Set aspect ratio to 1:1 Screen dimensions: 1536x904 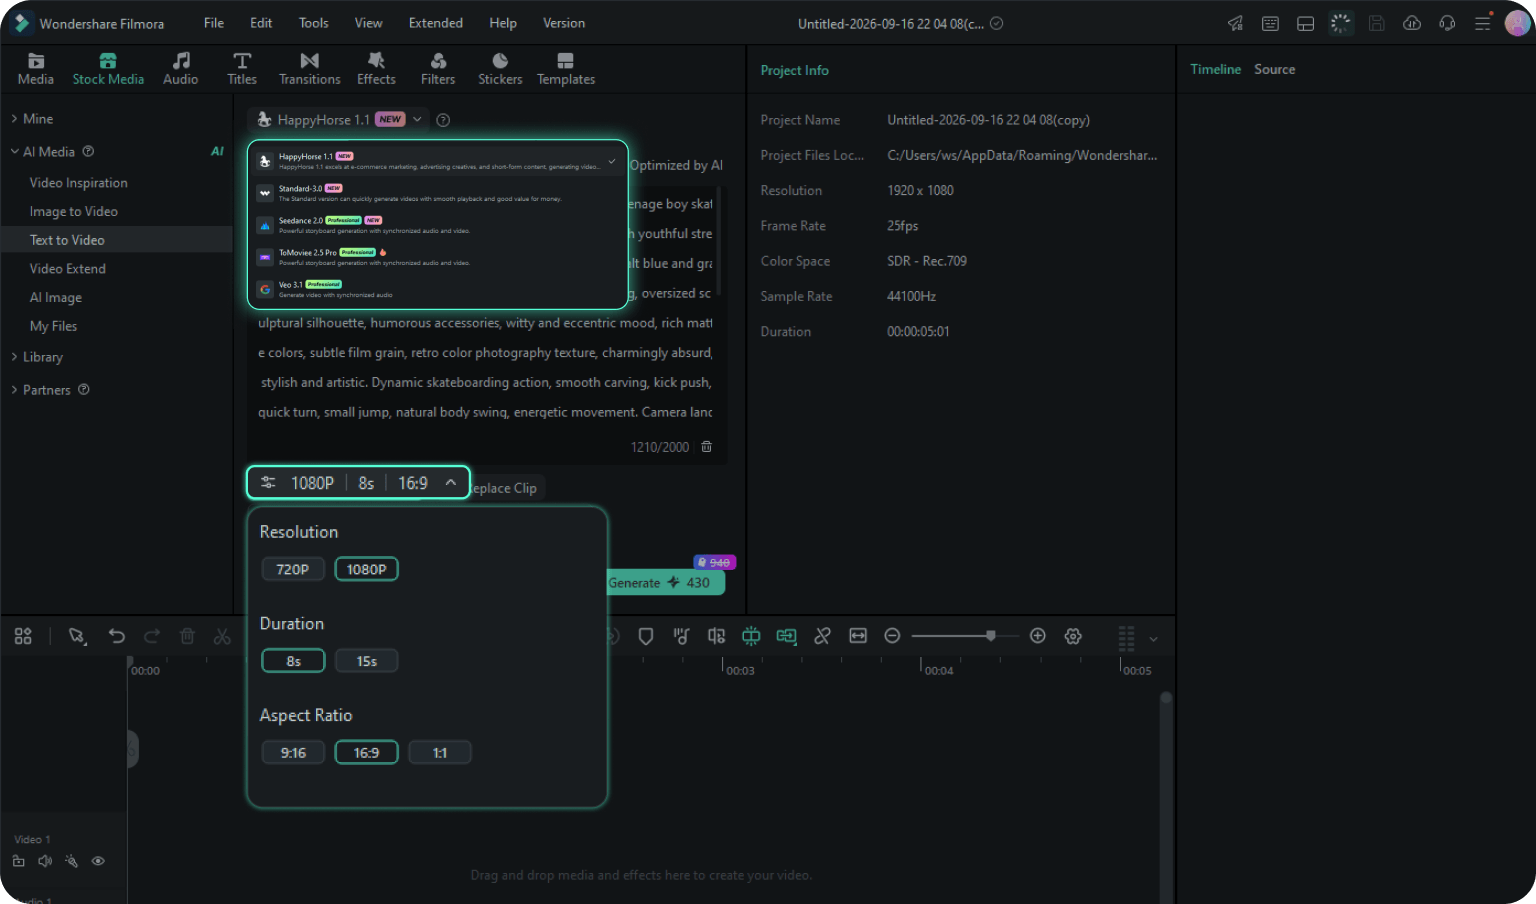click(x=440, y=753)
